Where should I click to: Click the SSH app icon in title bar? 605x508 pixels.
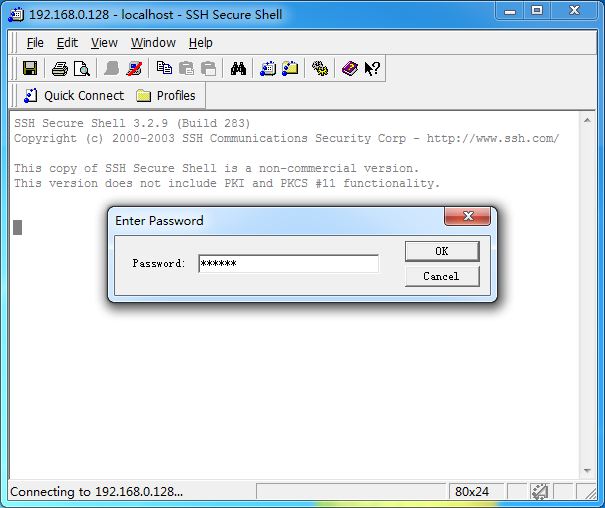click(16, 15)
